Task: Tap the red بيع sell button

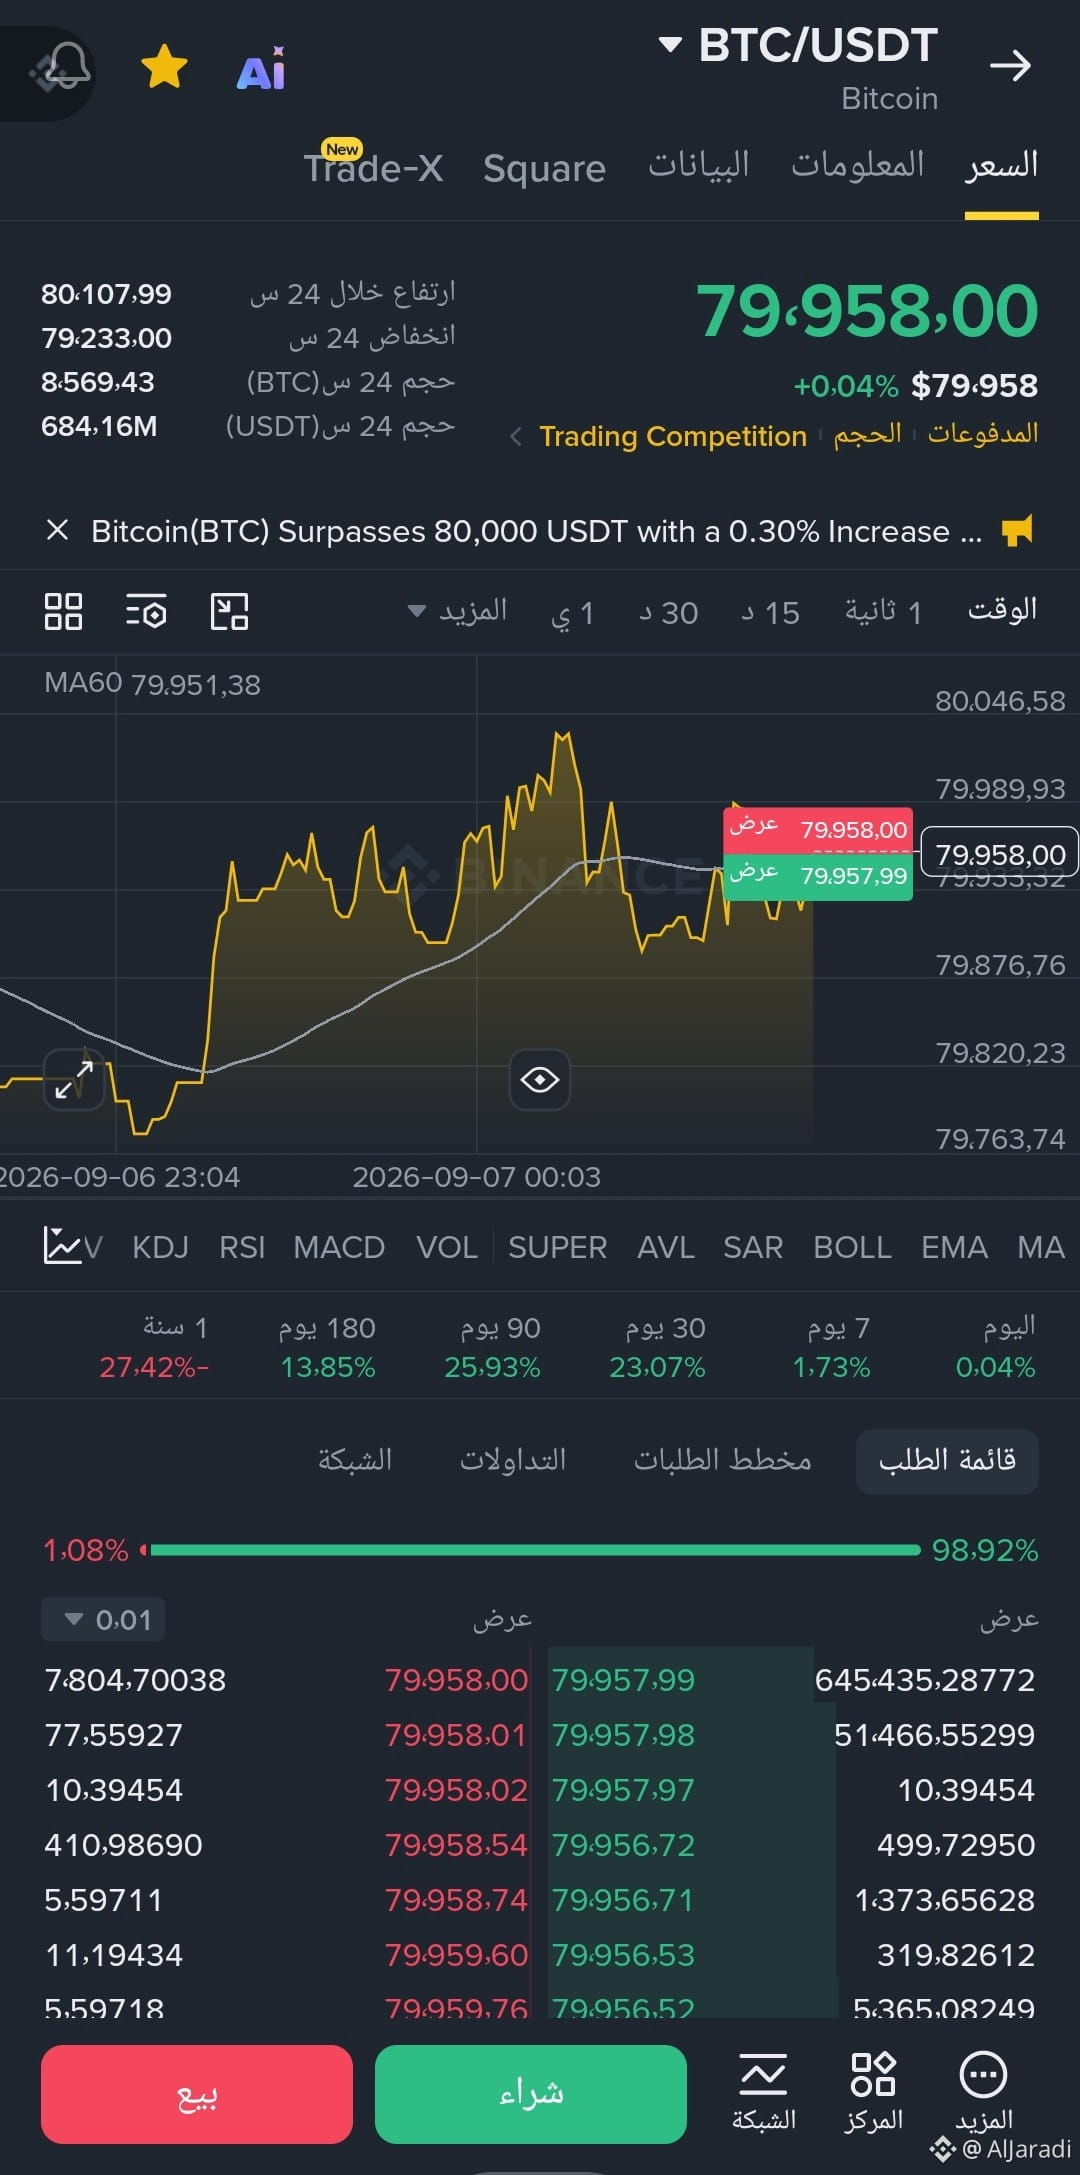Action: (197, 2094)
